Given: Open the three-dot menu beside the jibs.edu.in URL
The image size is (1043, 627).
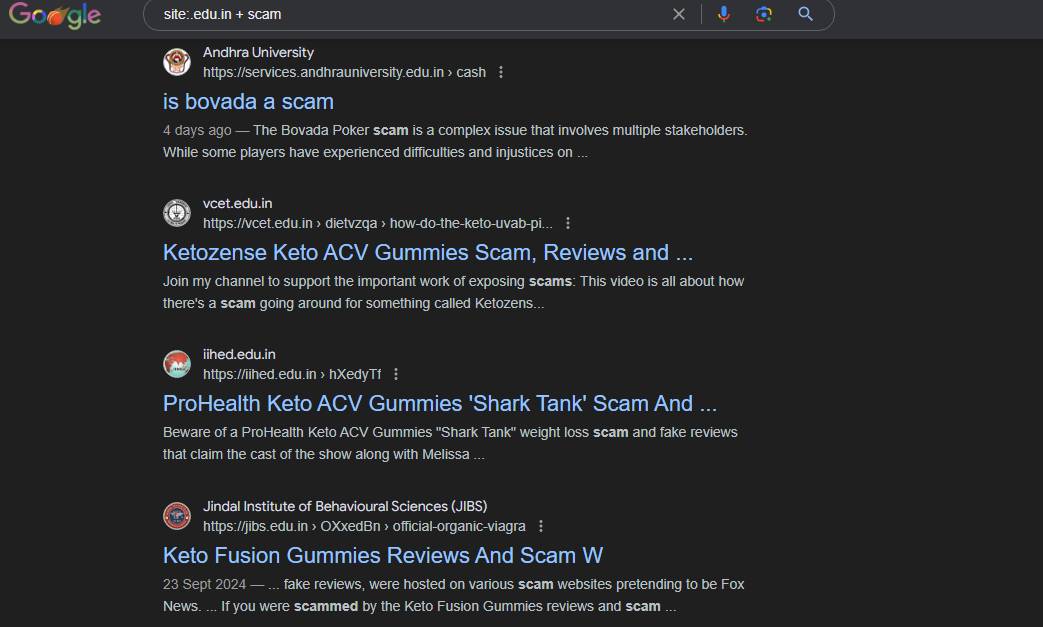Looking at the screenshot, I should point(541,526).
